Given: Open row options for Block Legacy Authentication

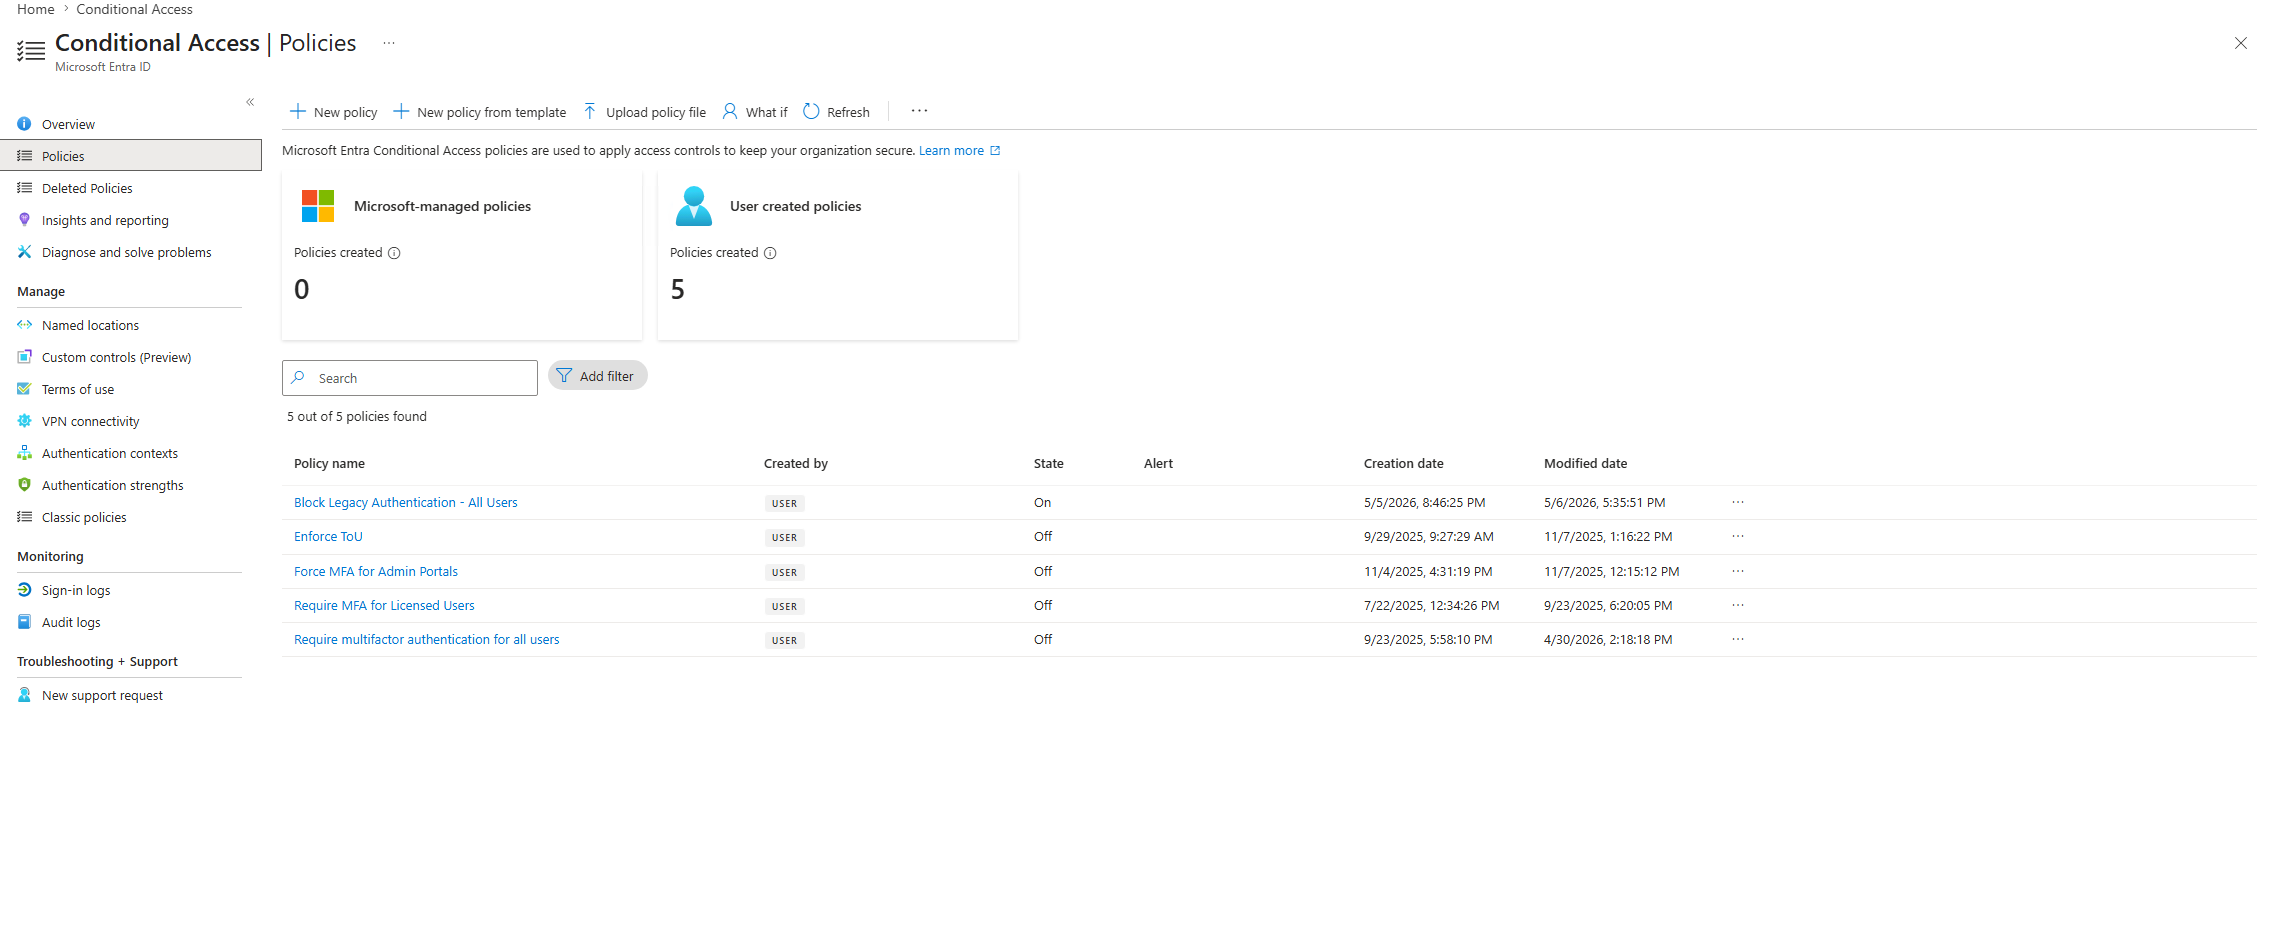Looking at the screenshot, I should click(1738, 502).
